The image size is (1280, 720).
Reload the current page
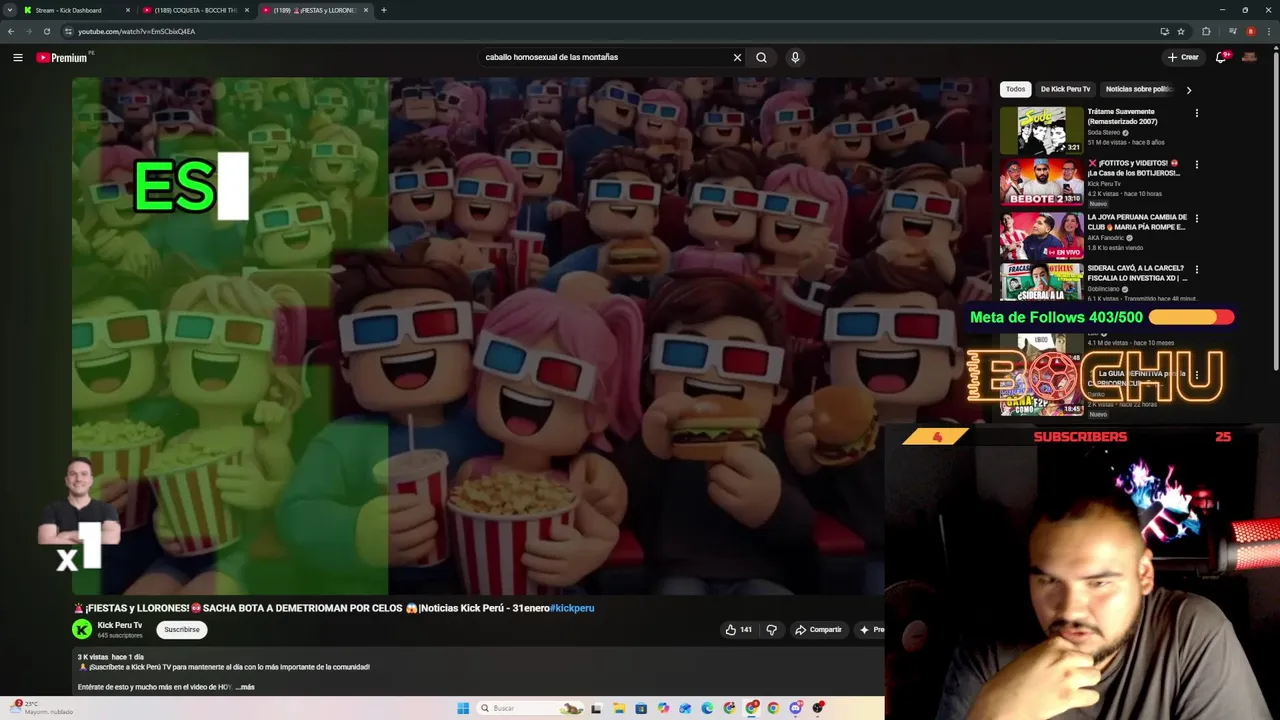46,31
